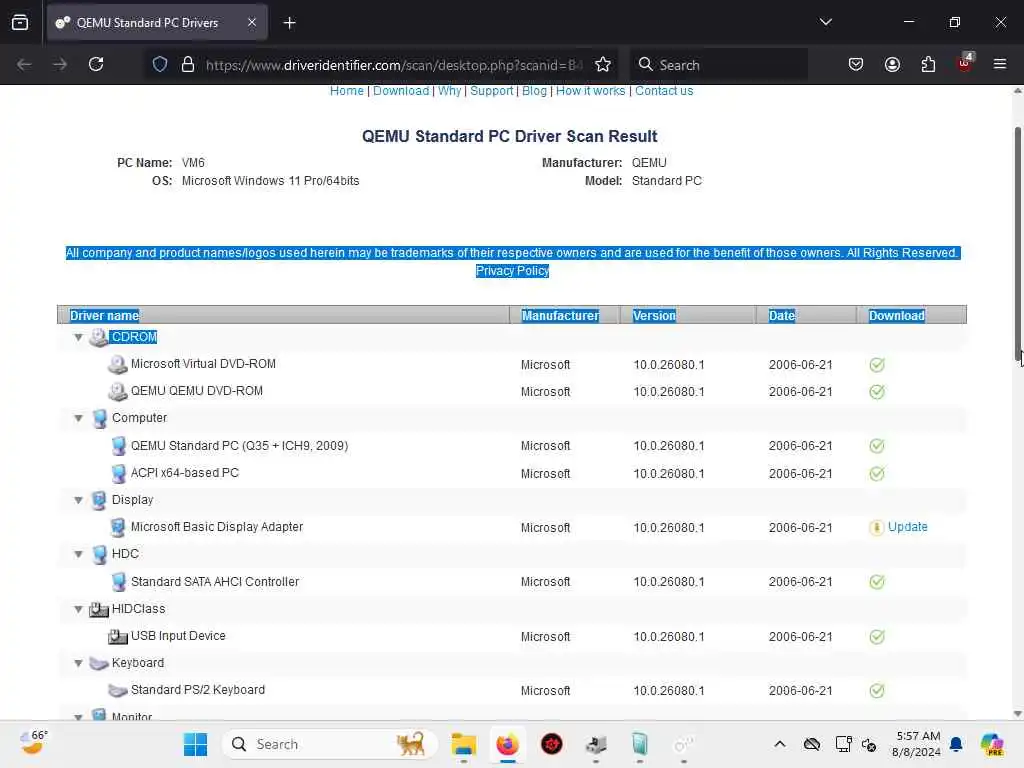
Task: Select the QEMU Standard PC Drivers tab
Action: [x=157, y=22]
